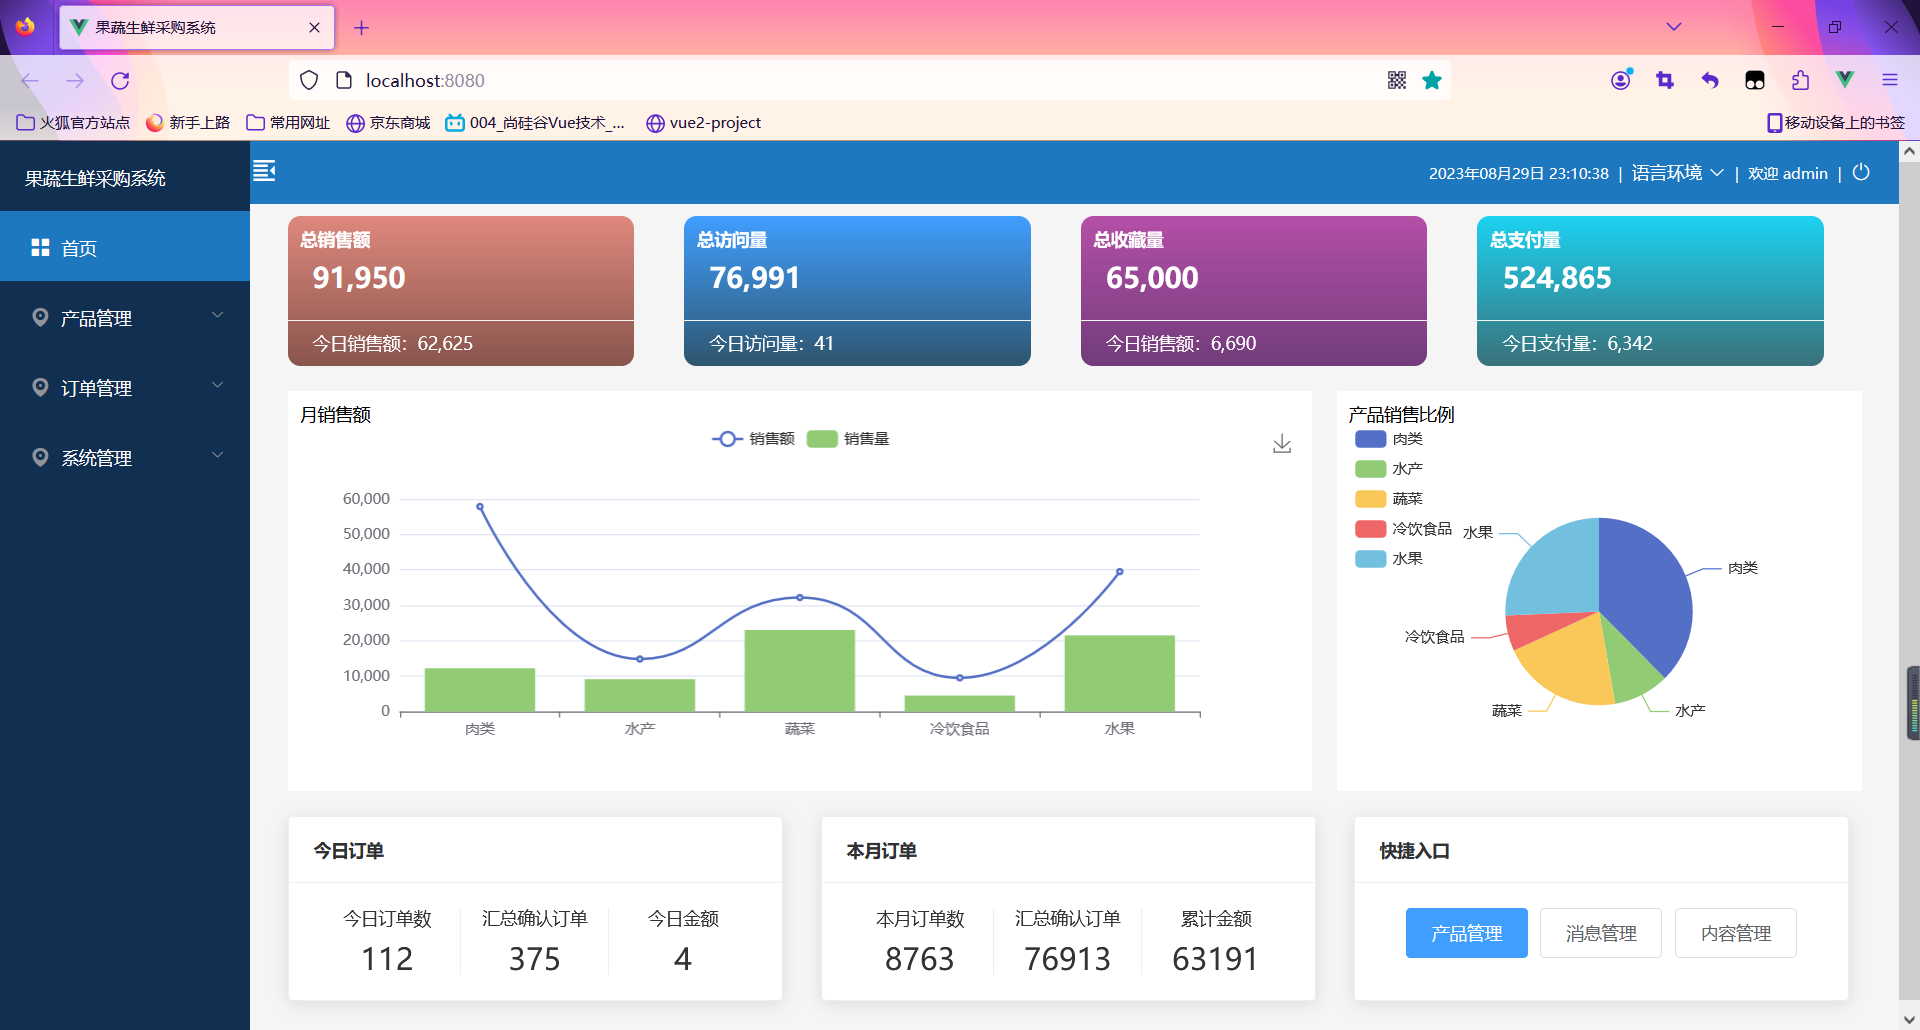1920x1030 pixels.
Task: Click the 蔬菜 bar in the sales chart
Action: pyautogui.click(x=800, y=670)
